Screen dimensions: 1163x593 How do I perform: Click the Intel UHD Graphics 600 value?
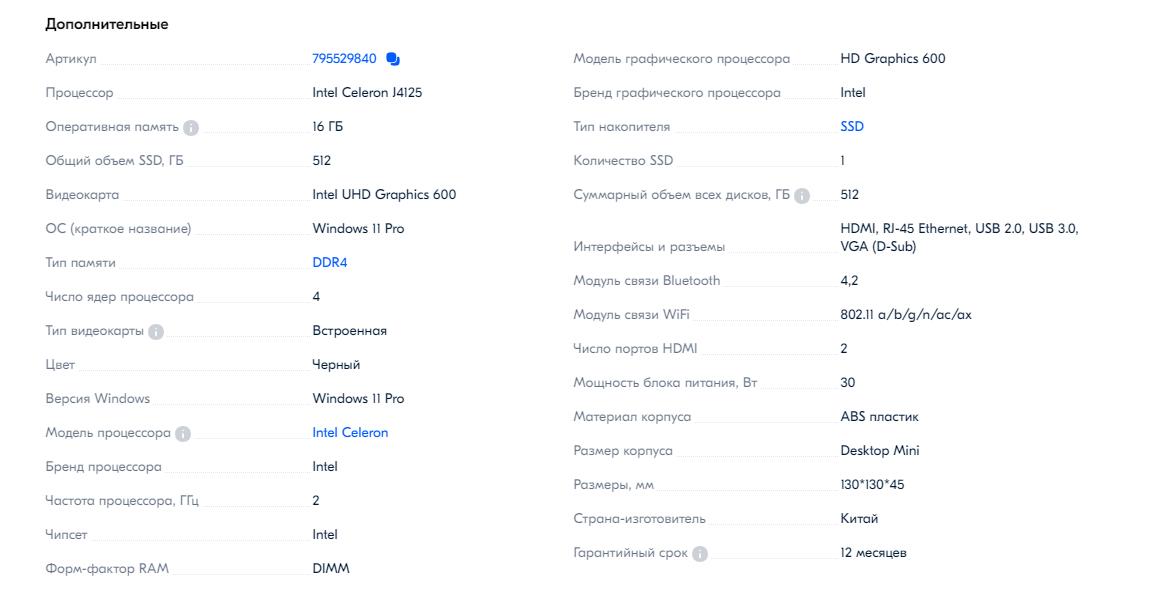(384, 195)
